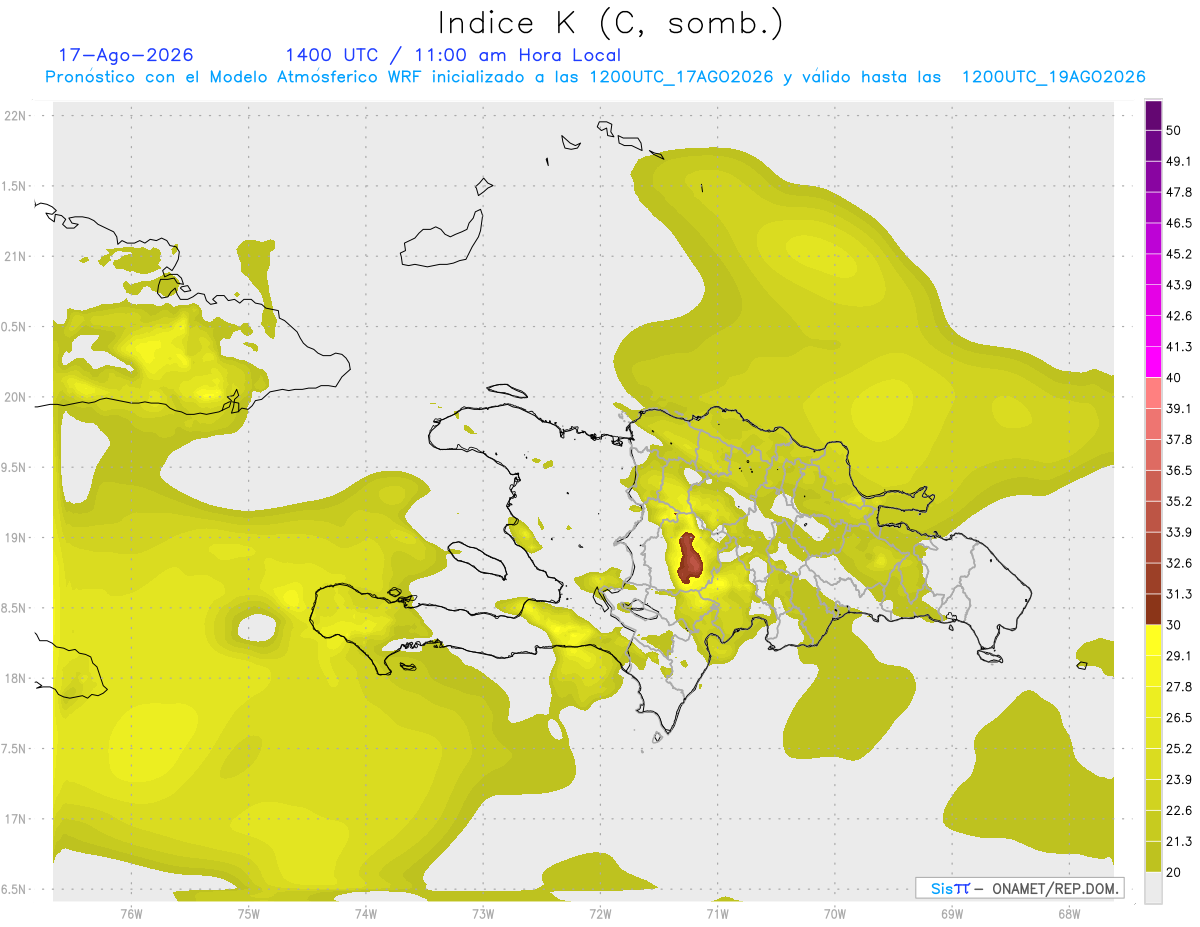1200x927 pixels.
Task: Click the "40" color scale value
Action: tap(1175, 378)
